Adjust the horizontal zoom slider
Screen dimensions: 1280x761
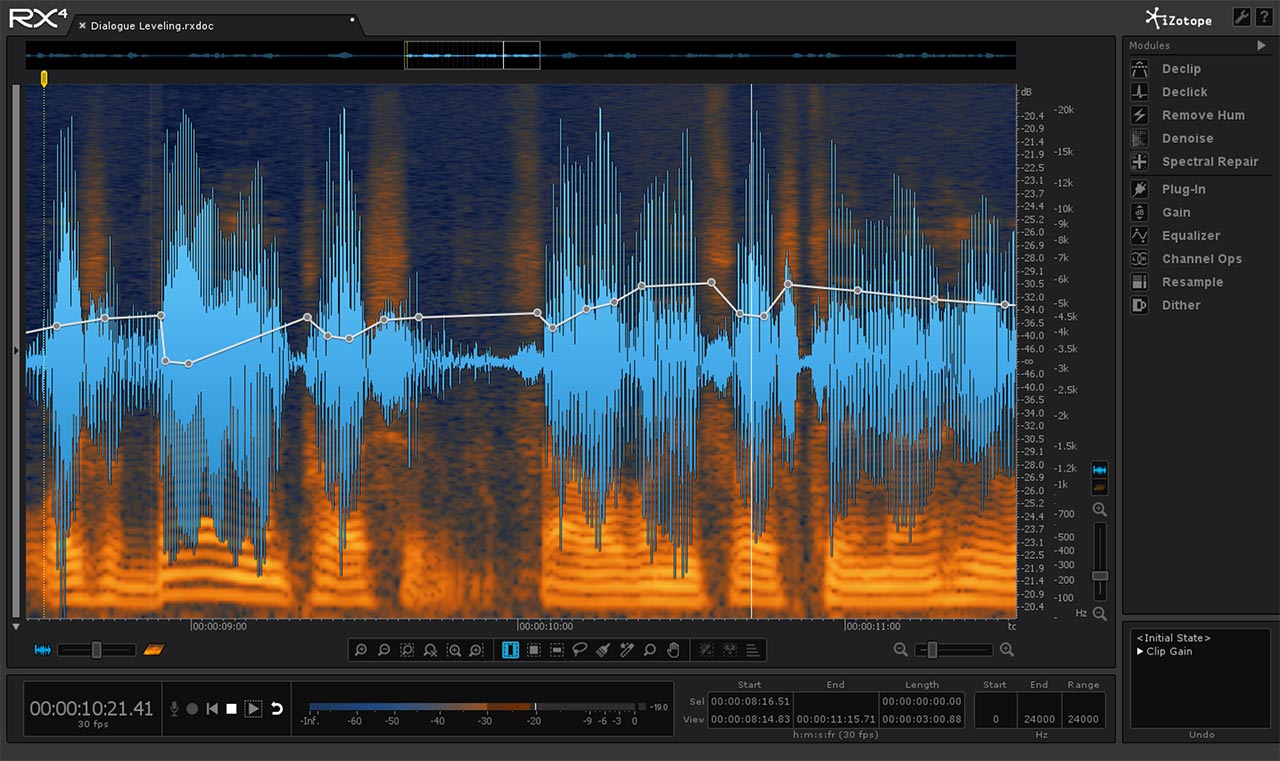931,649
